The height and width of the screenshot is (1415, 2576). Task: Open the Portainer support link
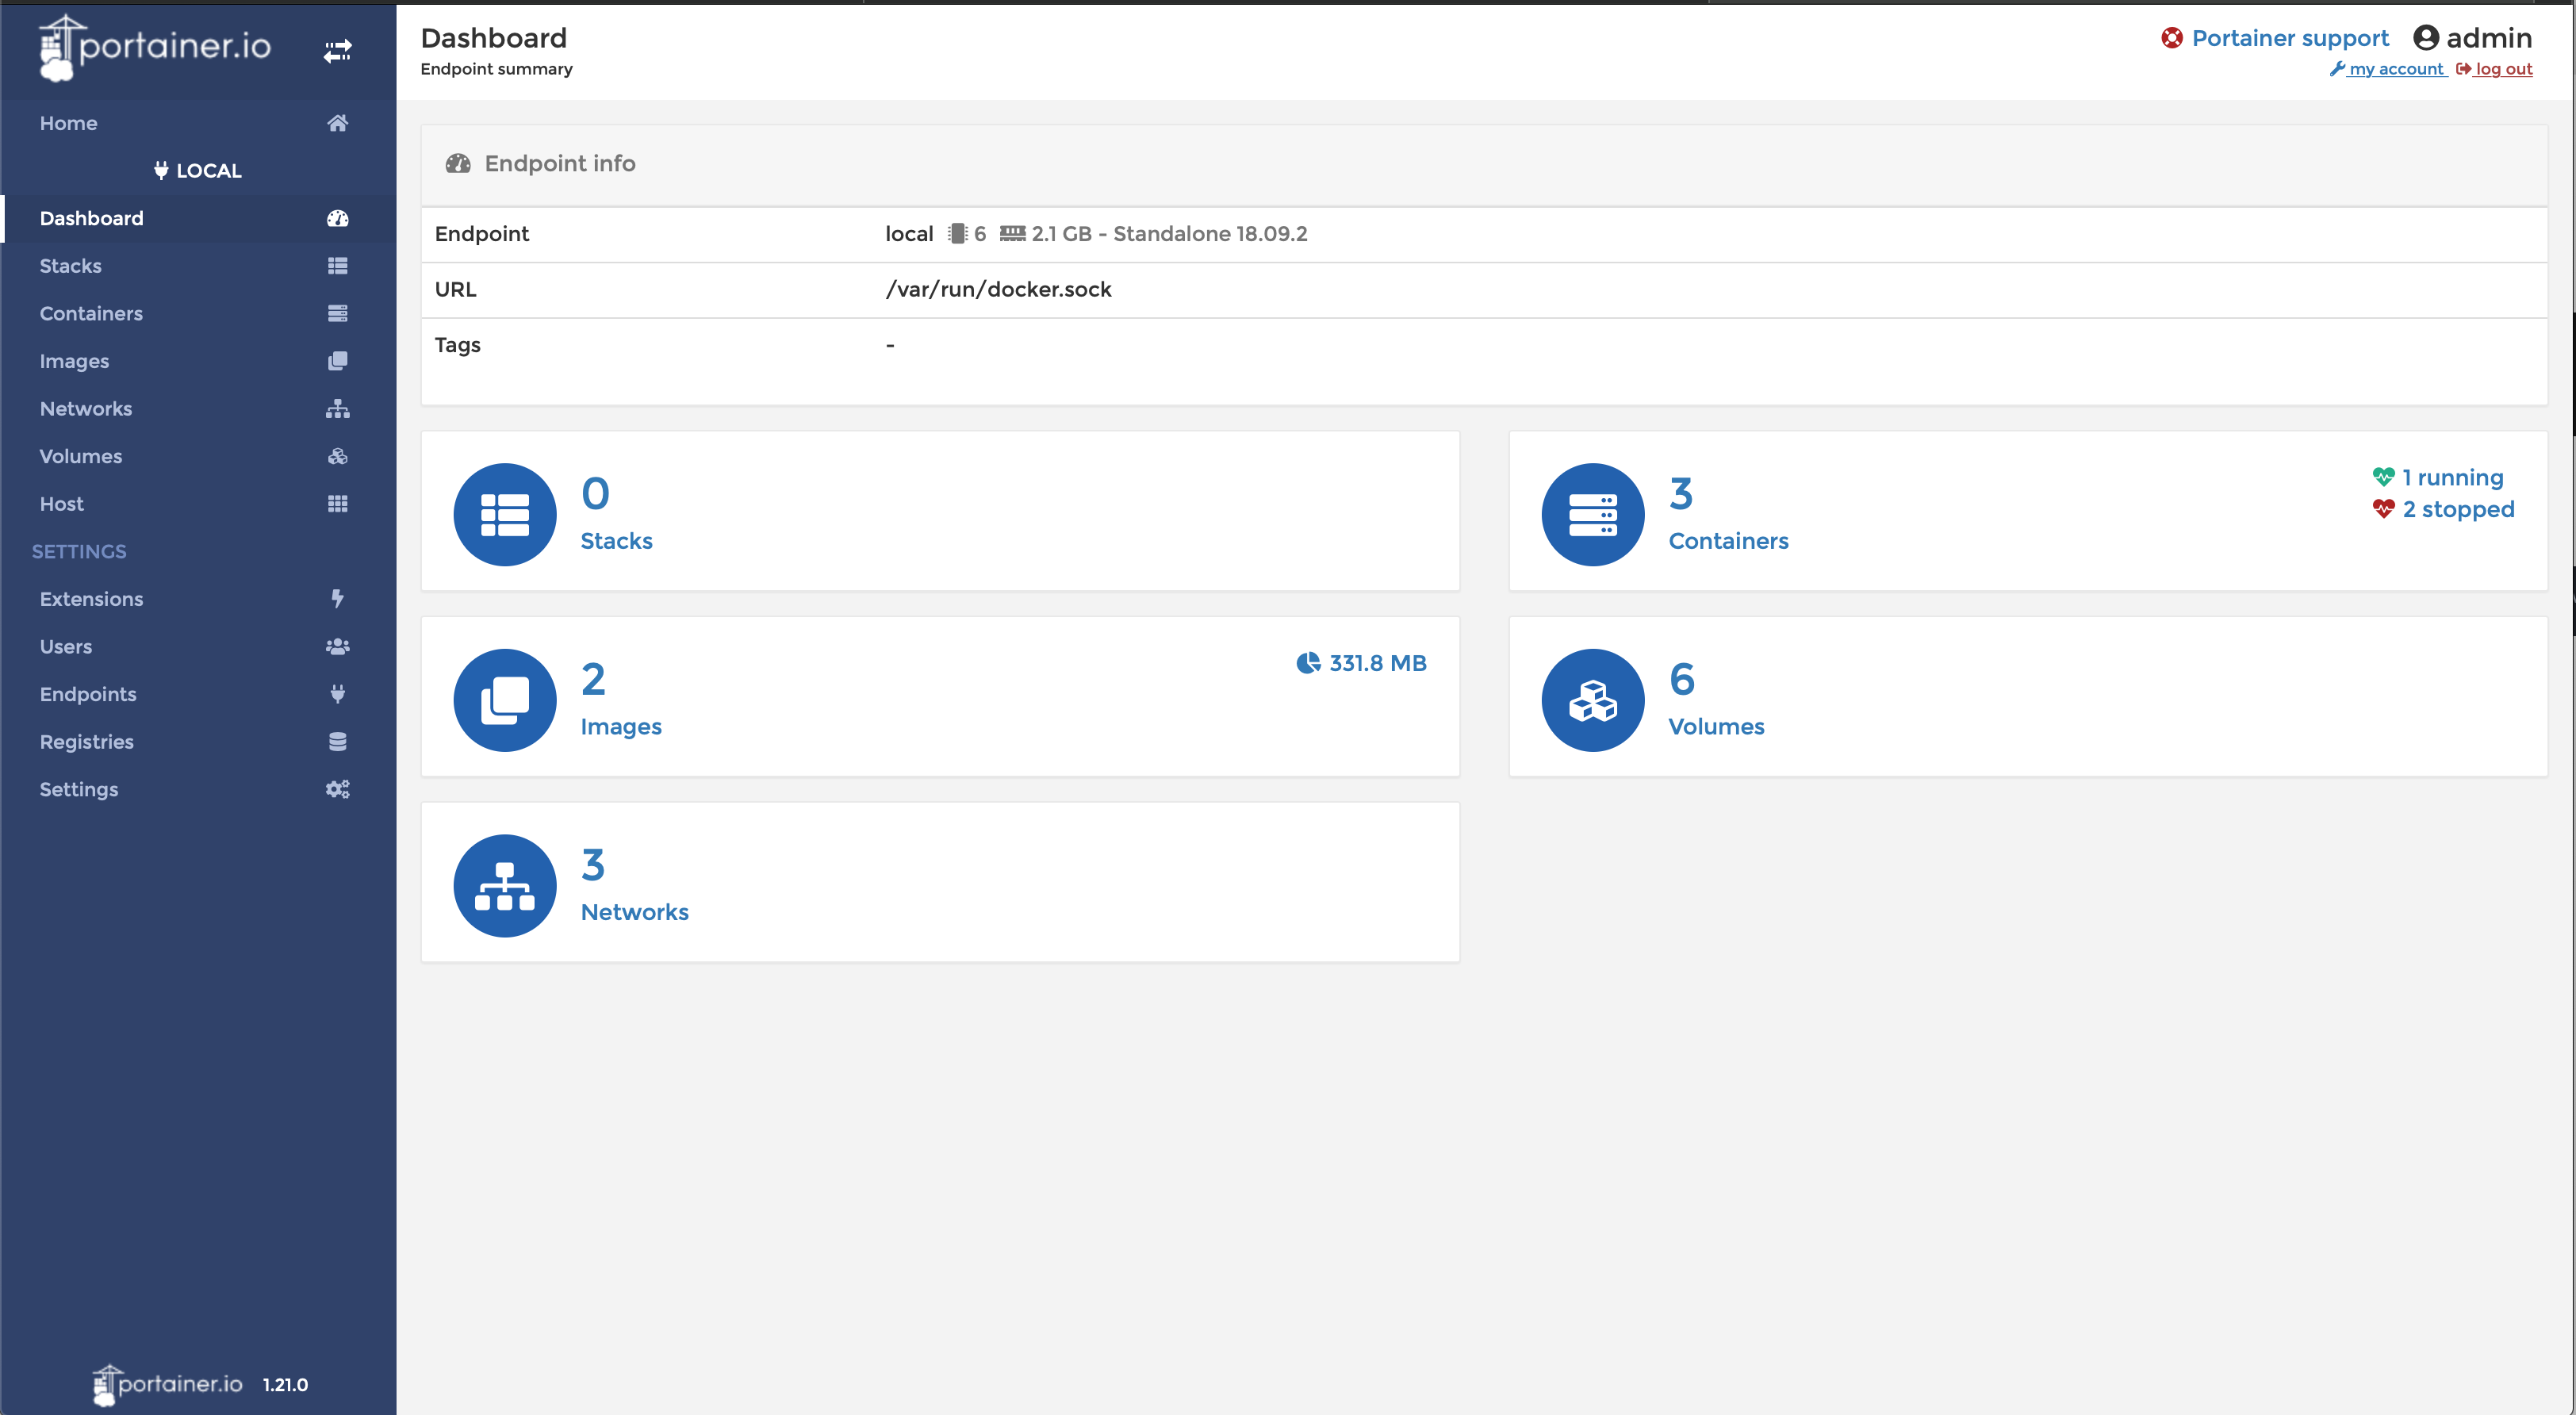tap(2289, 38)
